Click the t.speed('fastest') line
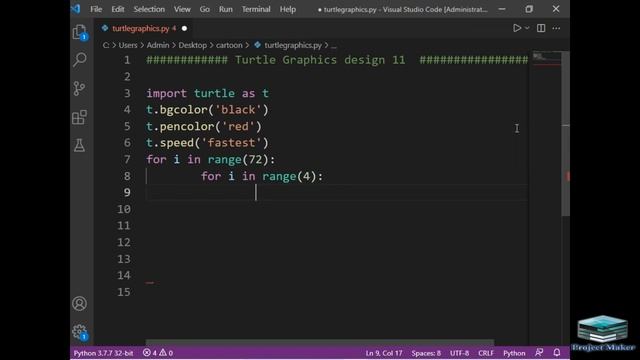The width and height of the screenshot is (640, 360). 207,143
